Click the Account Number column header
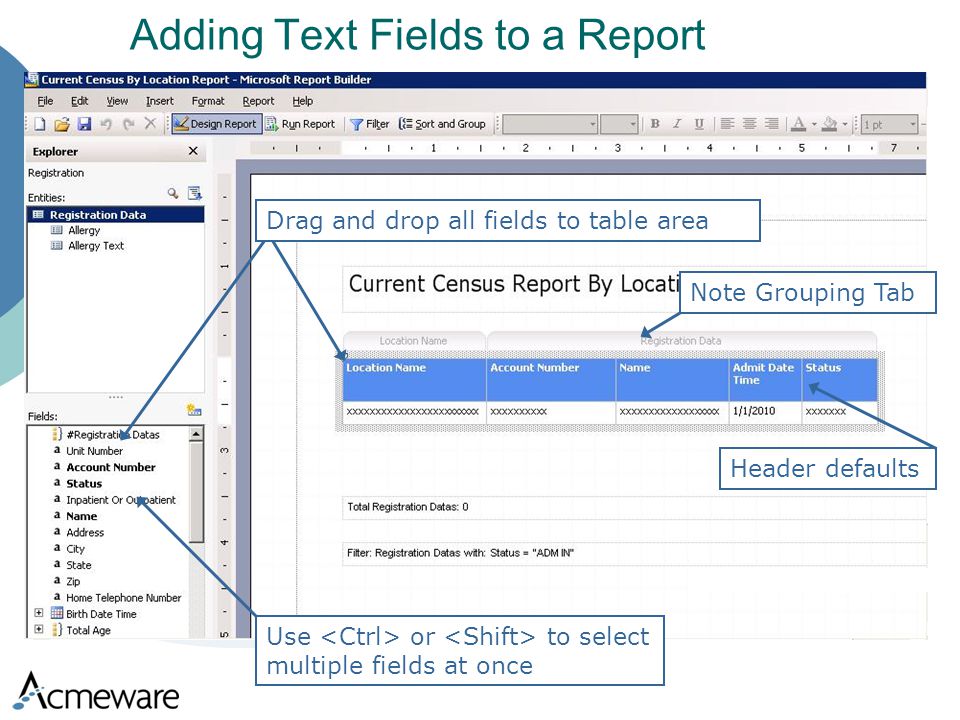The width and height of the screenshot is (960, 720). pyautogui.click(x=551, y=380)
